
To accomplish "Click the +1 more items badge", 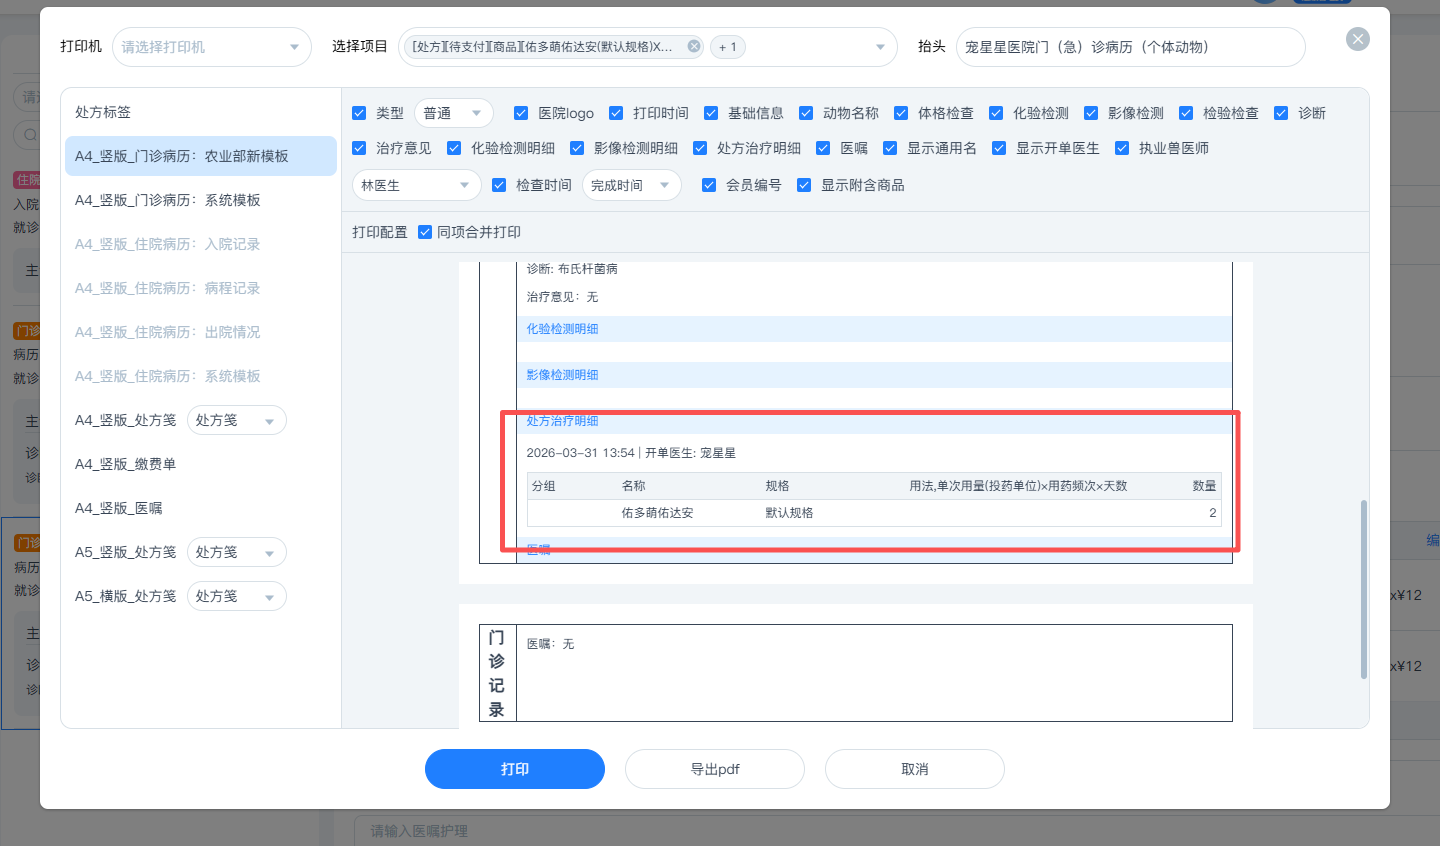I will [728, 47].
